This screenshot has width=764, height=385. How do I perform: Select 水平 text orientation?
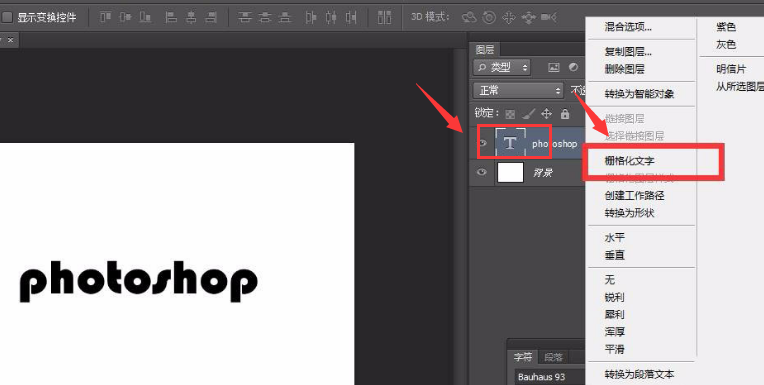tap(614, 237)
